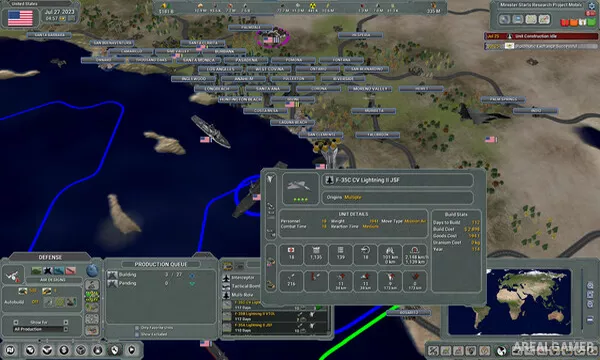
Task: Click the first autobuild option icon
Action: point(48,302)
